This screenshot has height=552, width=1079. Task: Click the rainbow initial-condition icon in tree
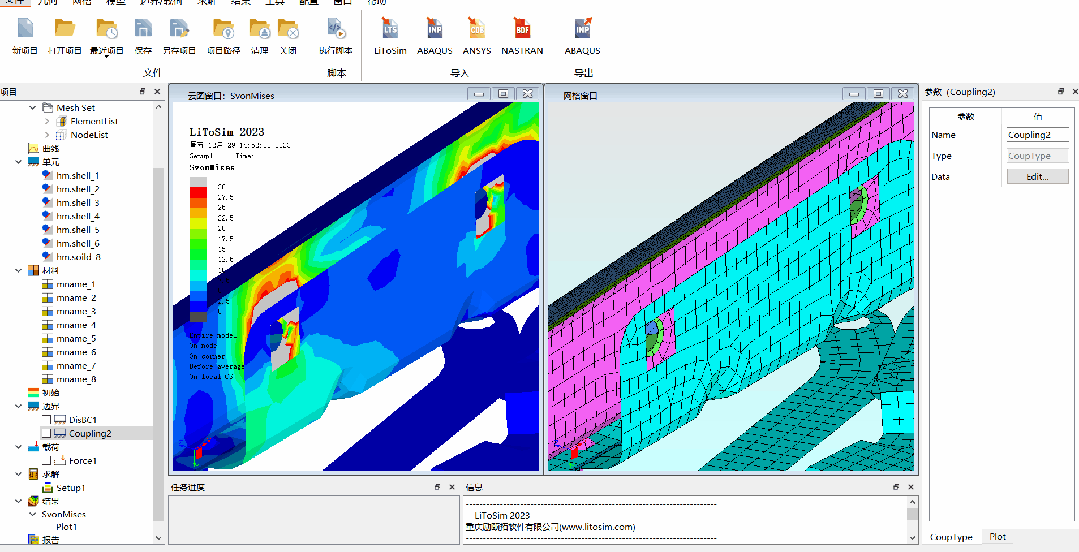click(33, 392)
